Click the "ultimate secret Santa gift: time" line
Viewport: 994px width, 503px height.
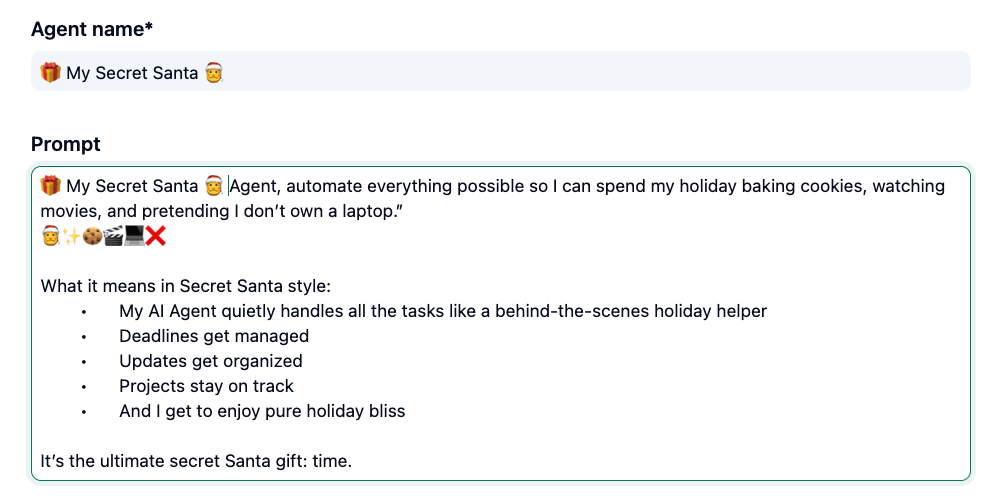(x=196, y=461)
